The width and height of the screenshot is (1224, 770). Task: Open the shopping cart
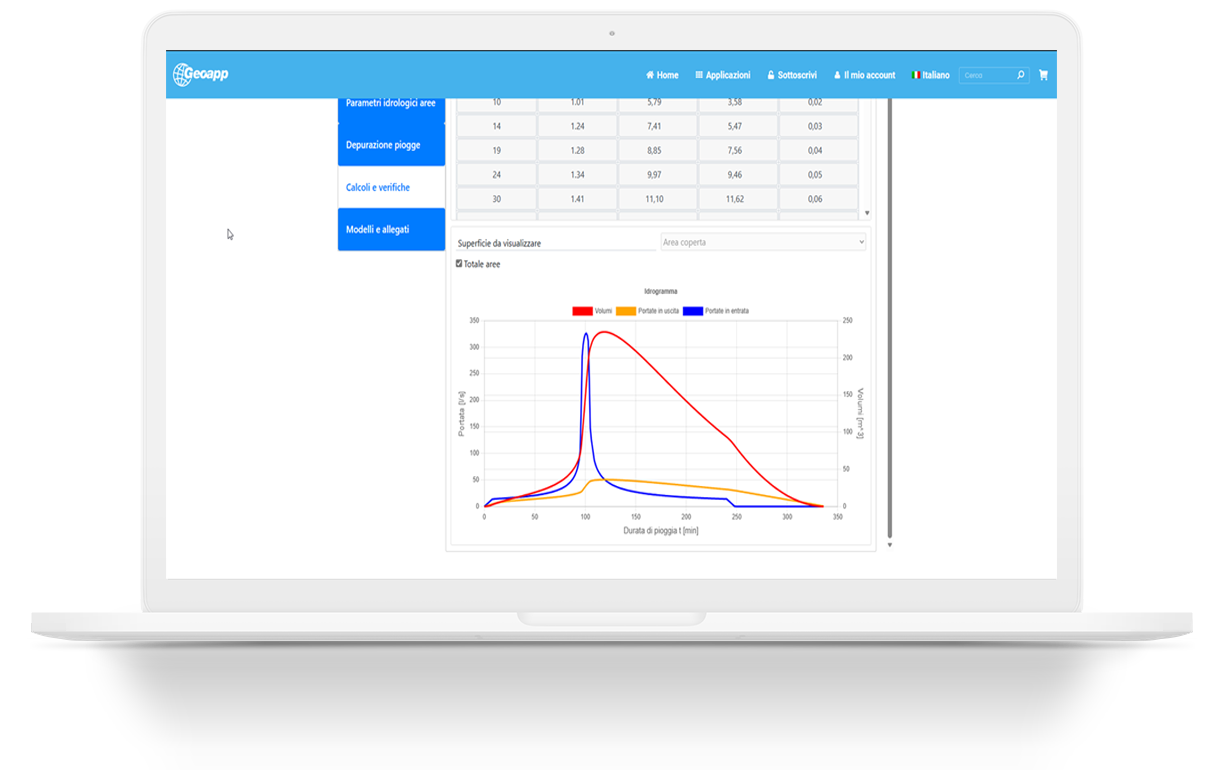(x=1043, y=75)
